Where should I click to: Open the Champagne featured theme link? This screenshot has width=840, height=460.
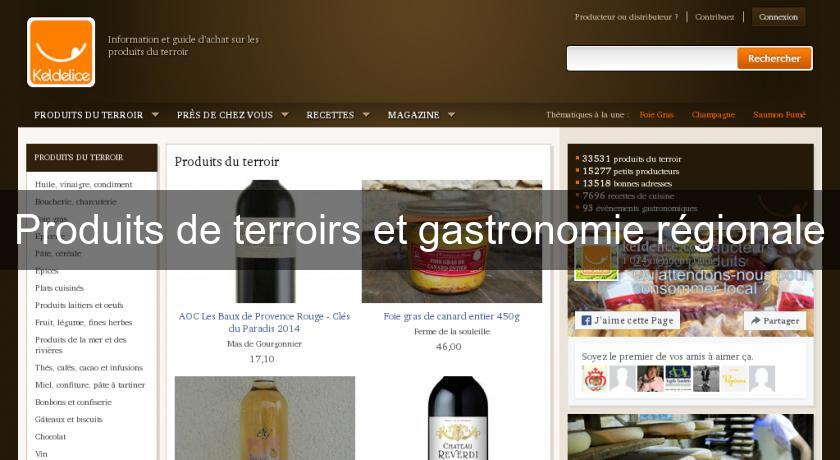[713, 115]
